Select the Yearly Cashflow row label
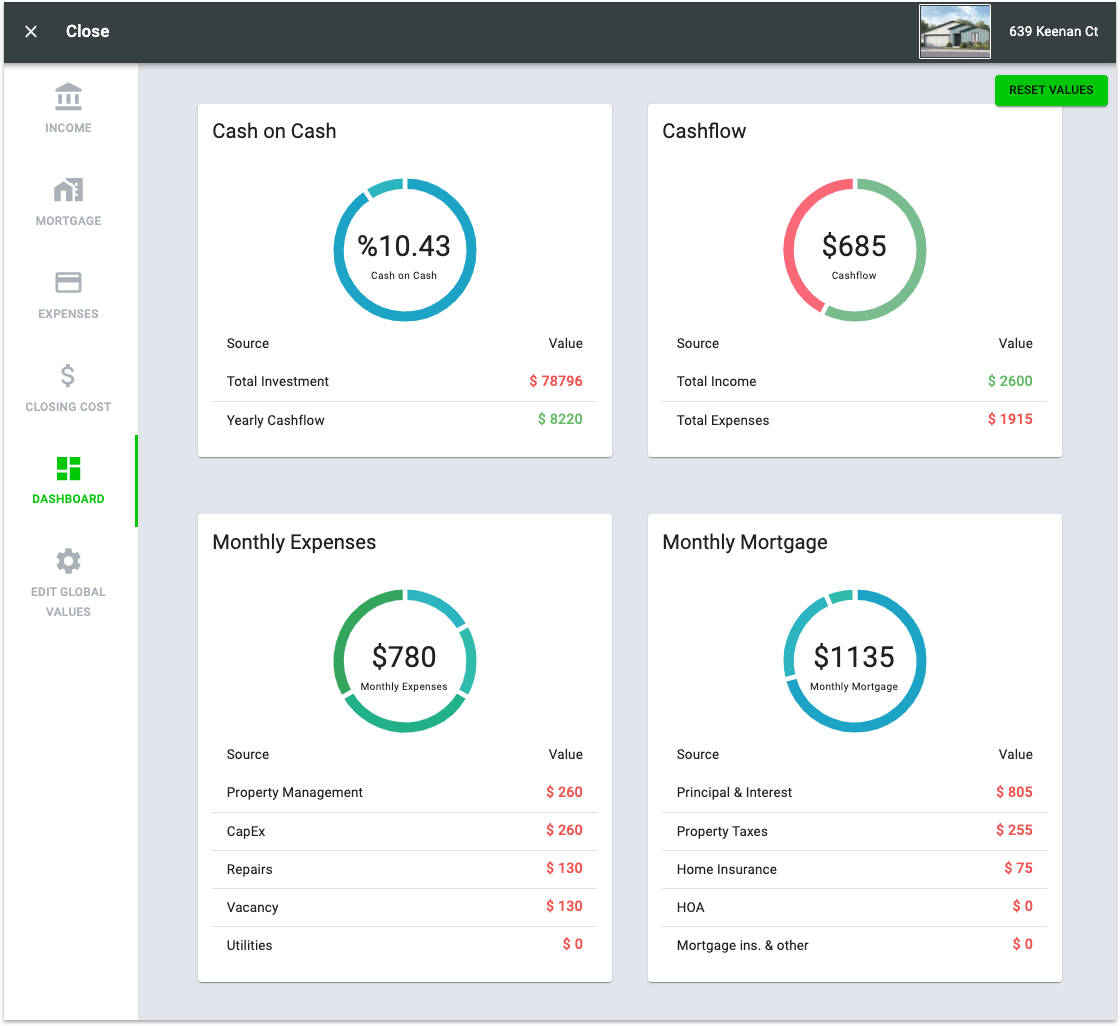1120x1026 pixels. 276,420
